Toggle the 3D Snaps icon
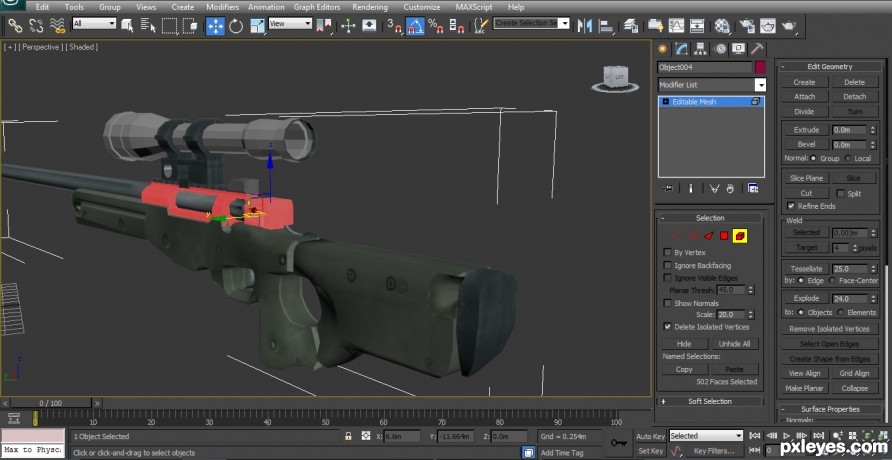This screenshot has width=892, height=460. tap(394, 26)
